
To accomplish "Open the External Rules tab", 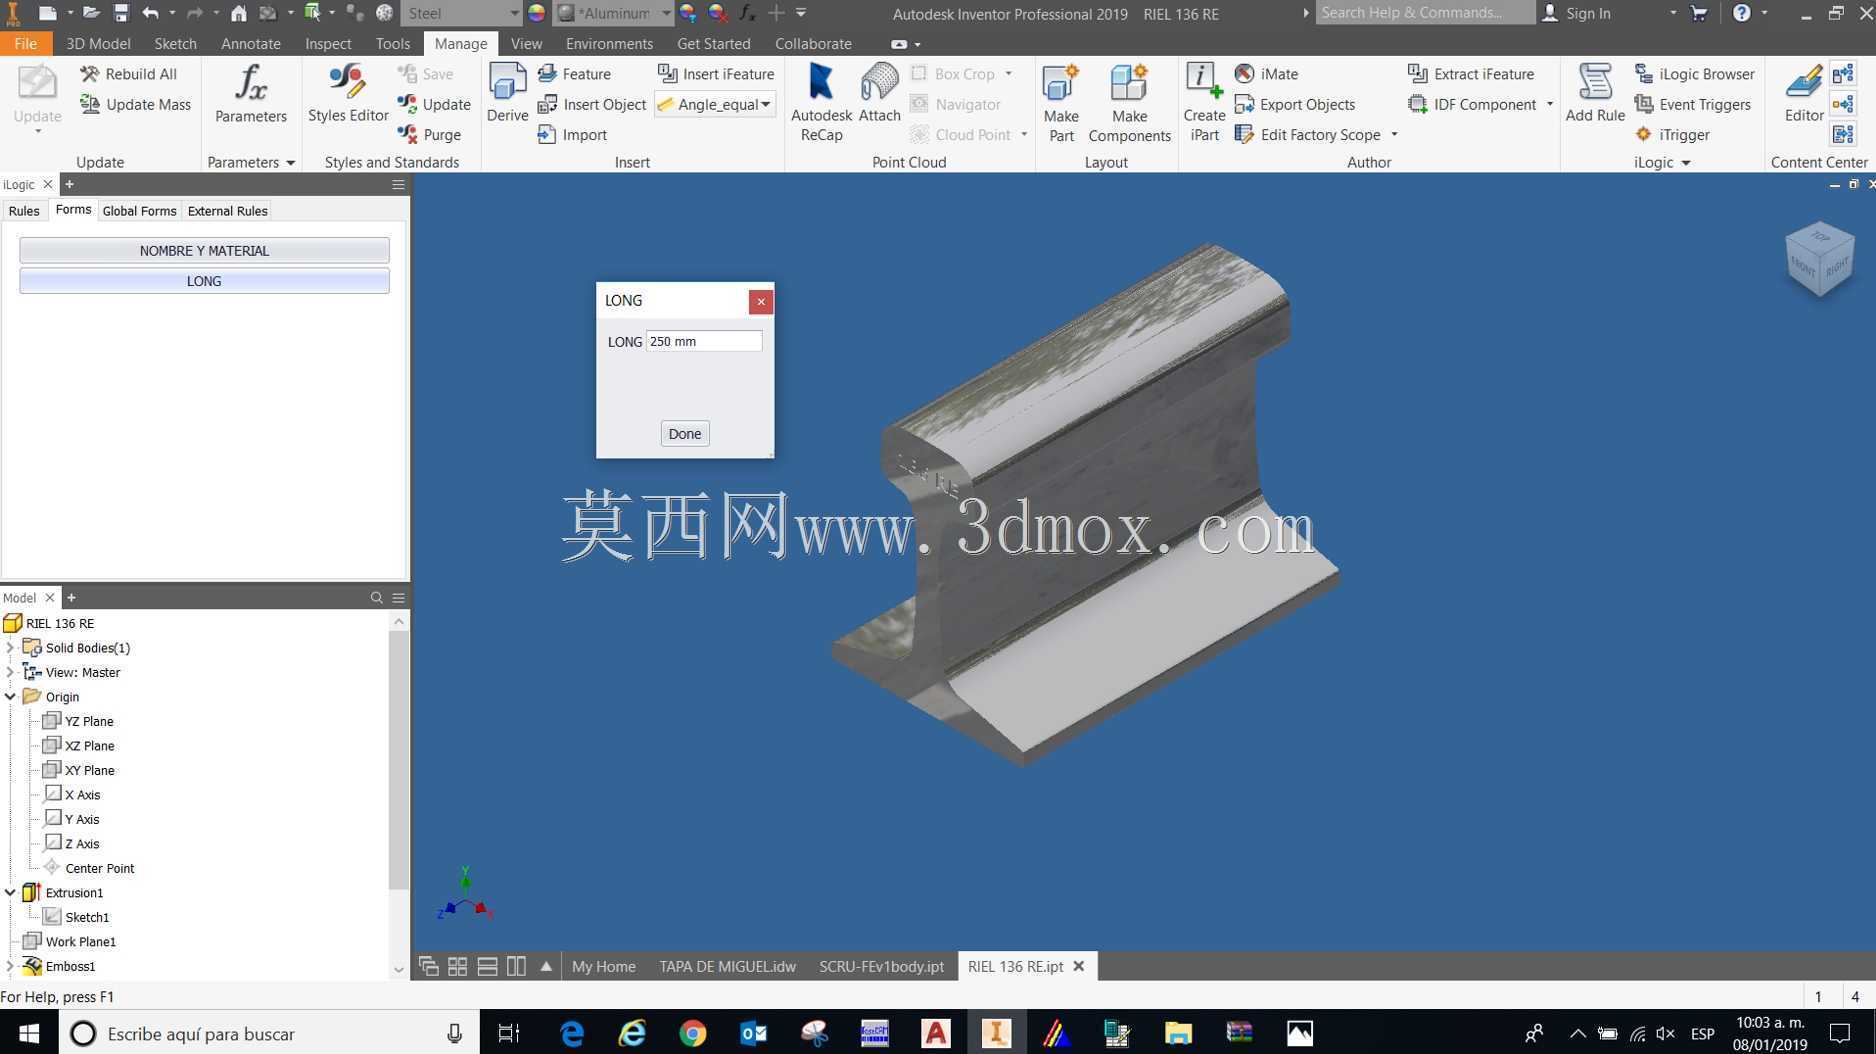I will [x=227, y=211].
